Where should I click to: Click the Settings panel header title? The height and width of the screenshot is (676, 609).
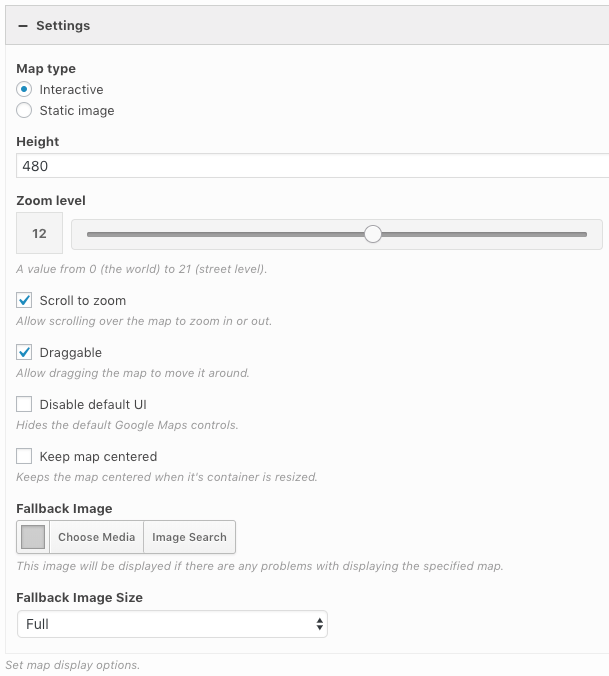coord(63,26)
